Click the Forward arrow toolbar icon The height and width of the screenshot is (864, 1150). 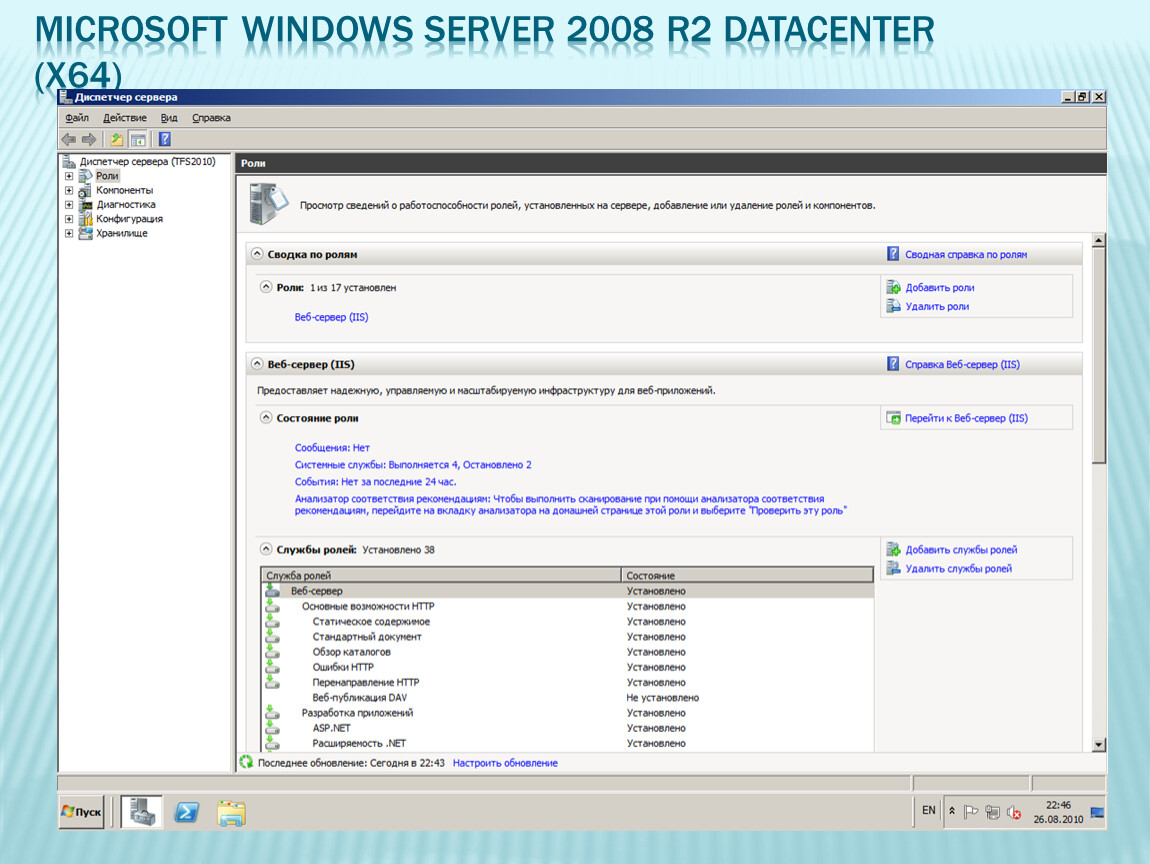(x=89, y=139)
